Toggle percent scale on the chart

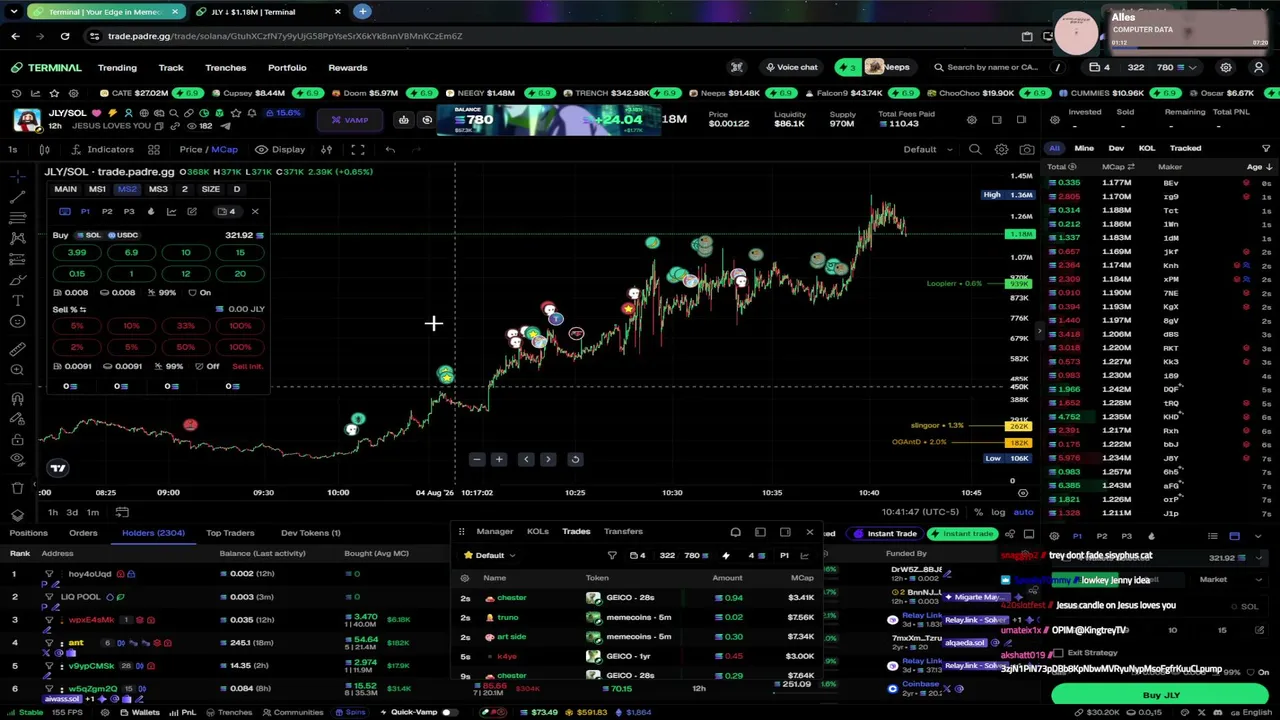point(978,512)
